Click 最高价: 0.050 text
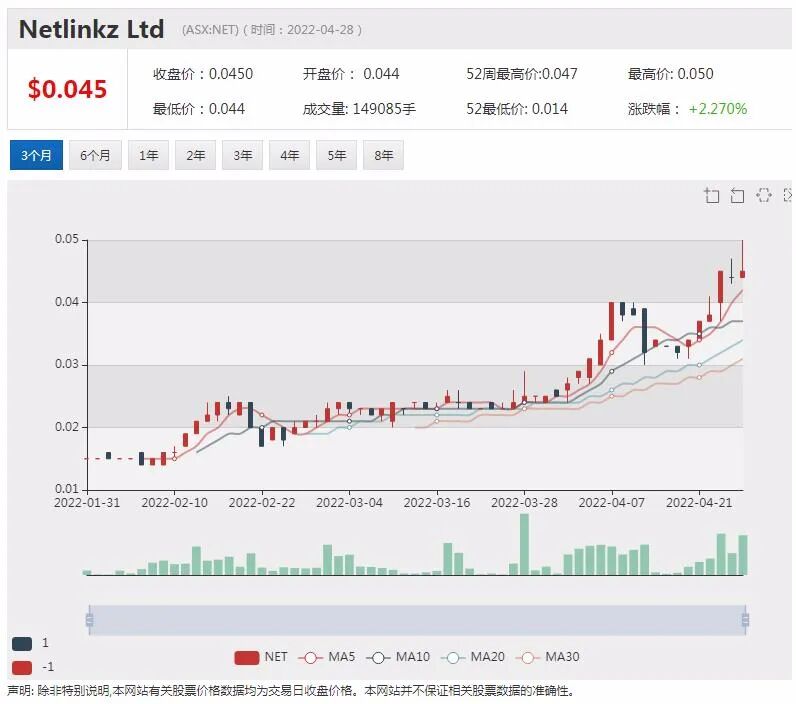The width and height of the screenshot is (796, 704). coord(671,74)
